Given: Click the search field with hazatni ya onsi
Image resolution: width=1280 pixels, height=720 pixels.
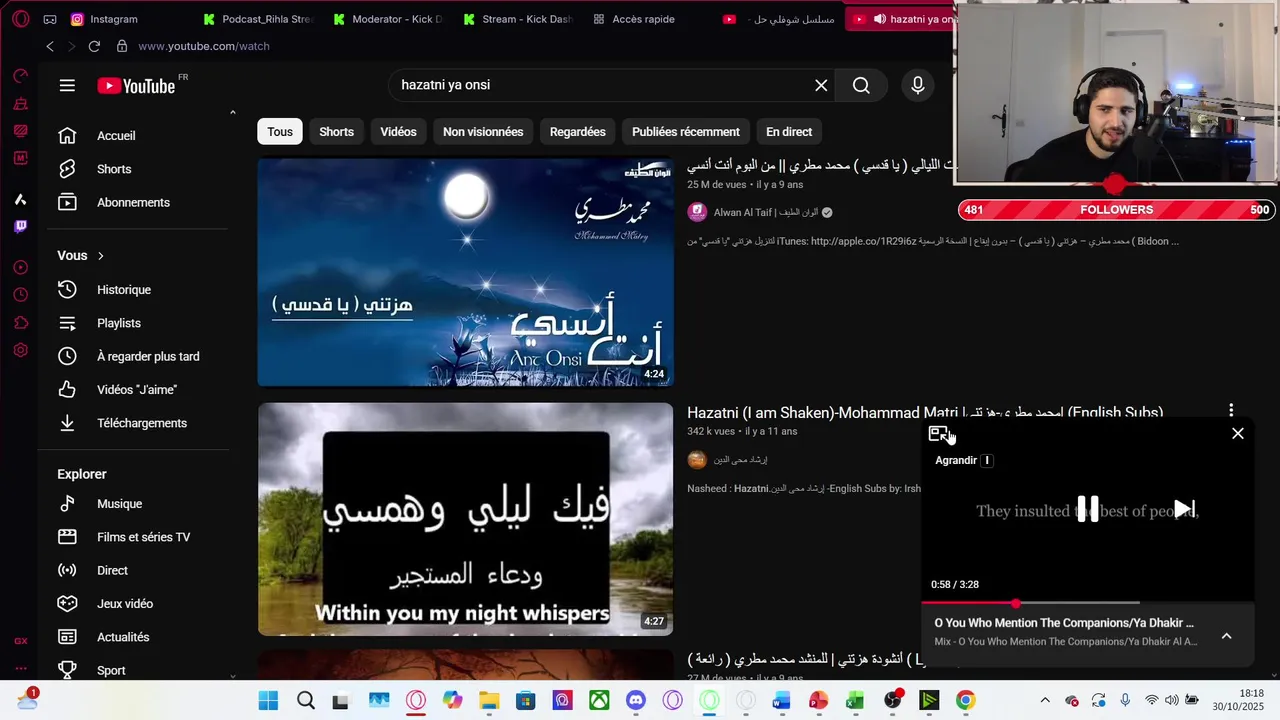Looking at the screenshot, I should pos(600,86).
